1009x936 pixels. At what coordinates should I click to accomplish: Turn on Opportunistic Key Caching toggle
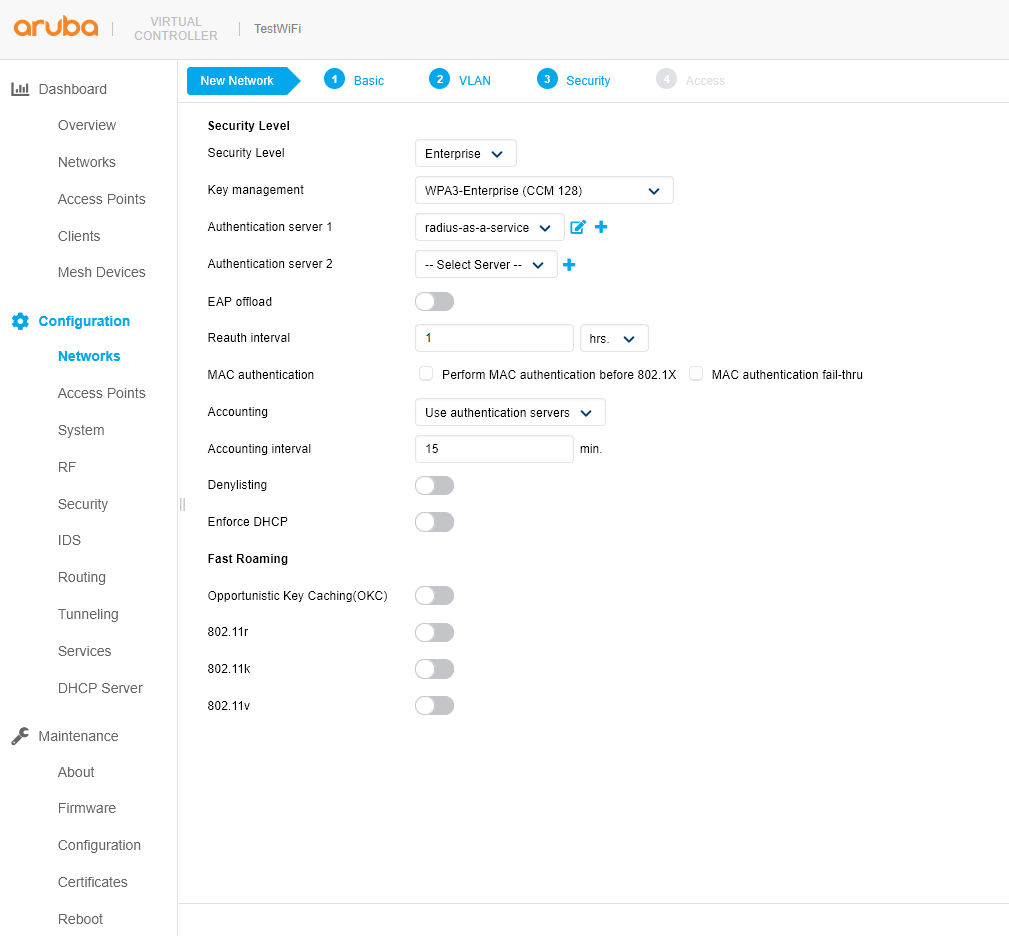434,596
